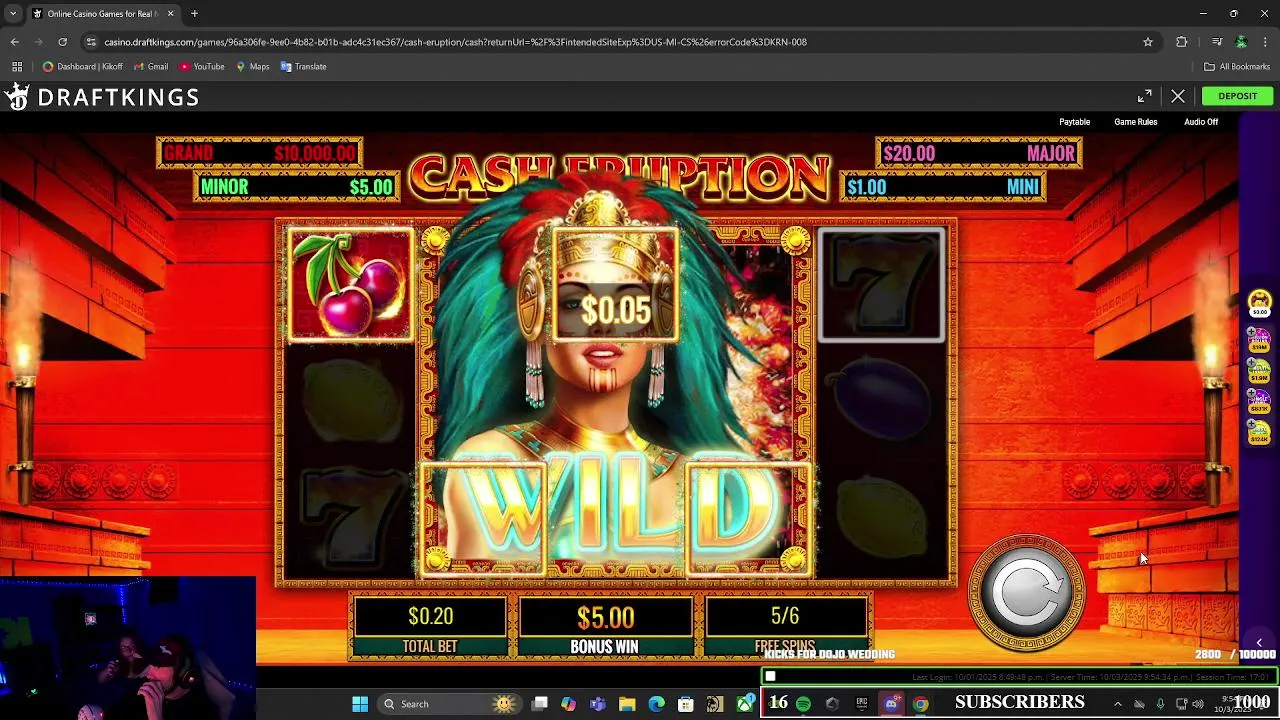Open the Chrome profile avatar
Screen dimensions: 1280x720
coord(1241,42)
